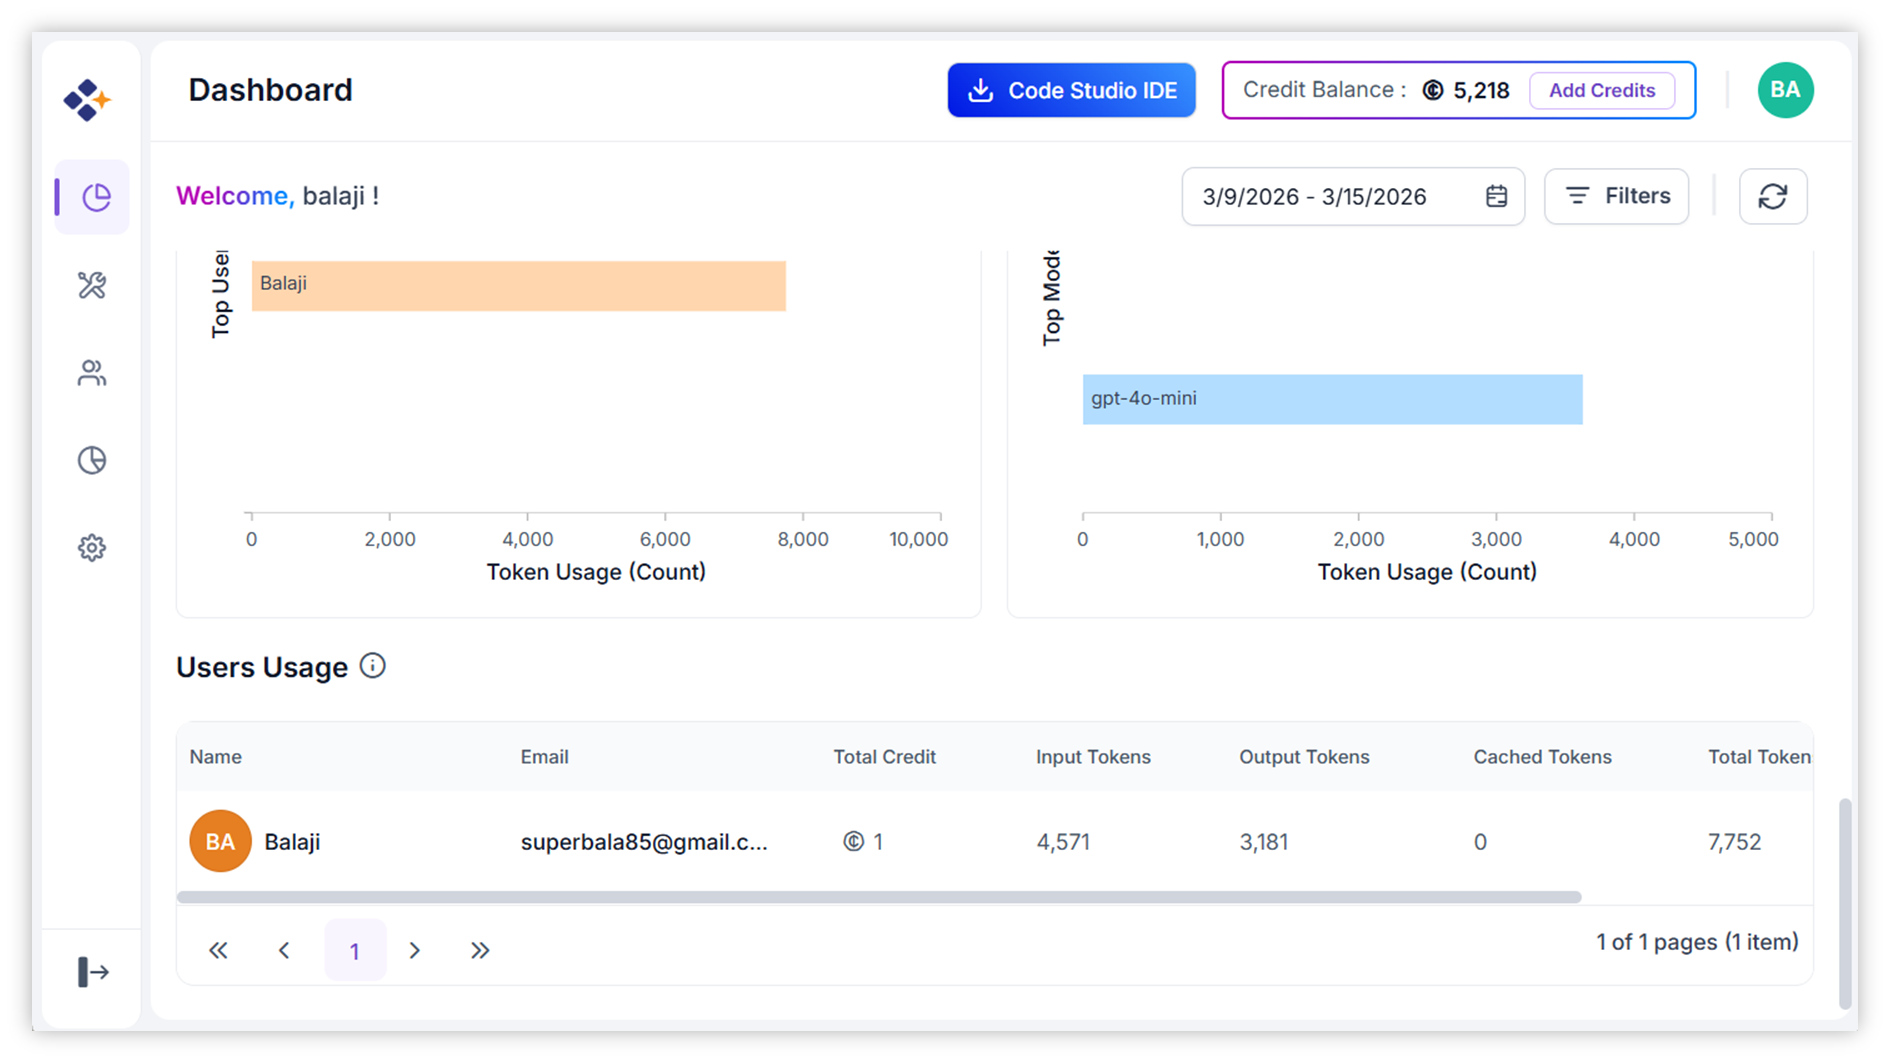The width and height of the screenshot is (1890, 1063).
Task: Open the usage reports chart sidebar icon
Action: (92, 460)
